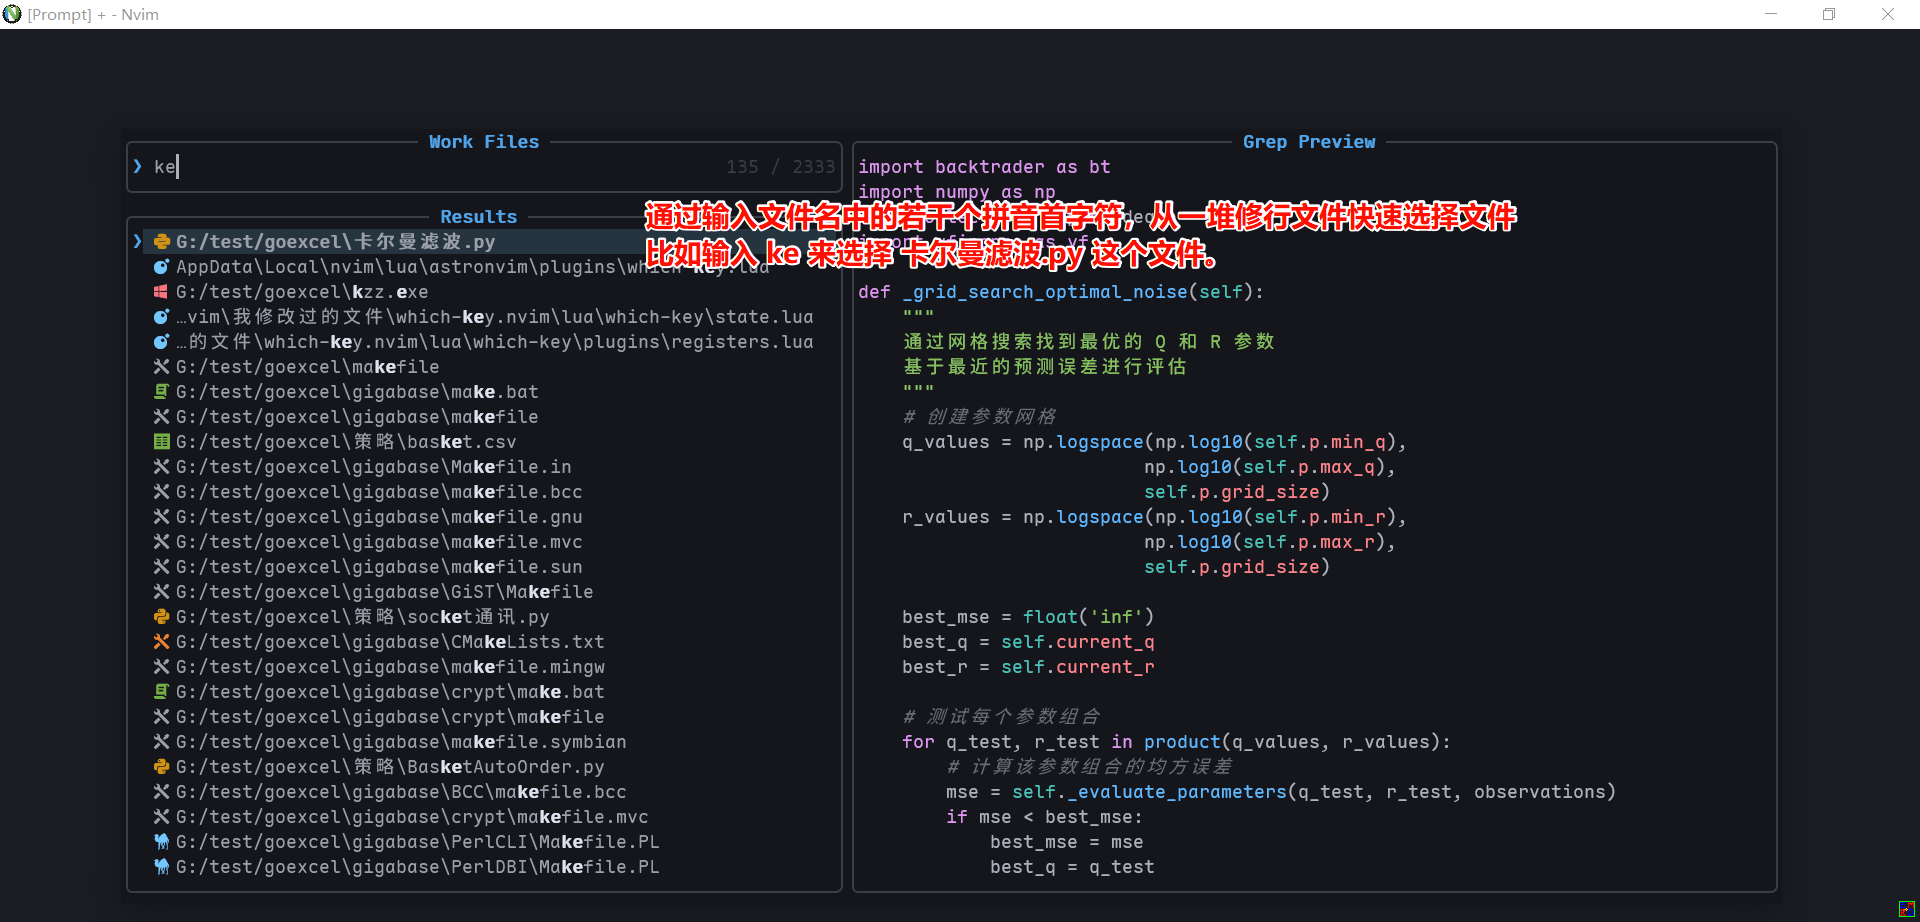The width and height of the screenshot is (1920, 922).
Task: Click the Grep Preview panel title
Action: 1308,142
